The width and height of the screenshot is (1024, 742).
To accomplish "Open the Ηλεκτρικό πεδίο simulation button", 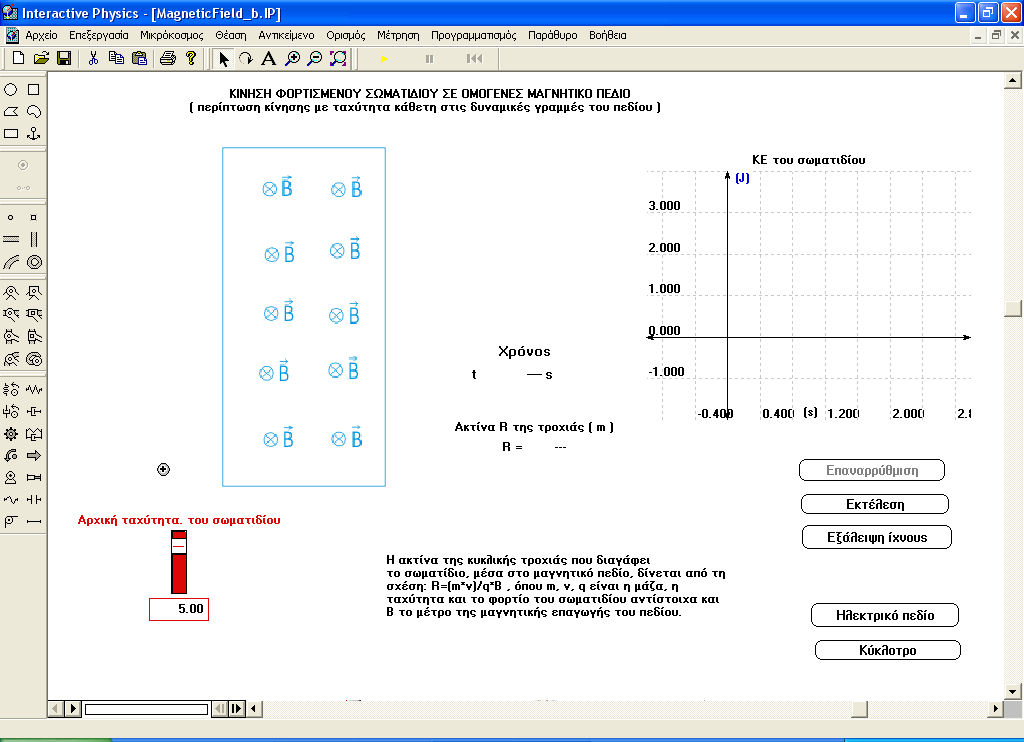I will click(x=885, y=615).
